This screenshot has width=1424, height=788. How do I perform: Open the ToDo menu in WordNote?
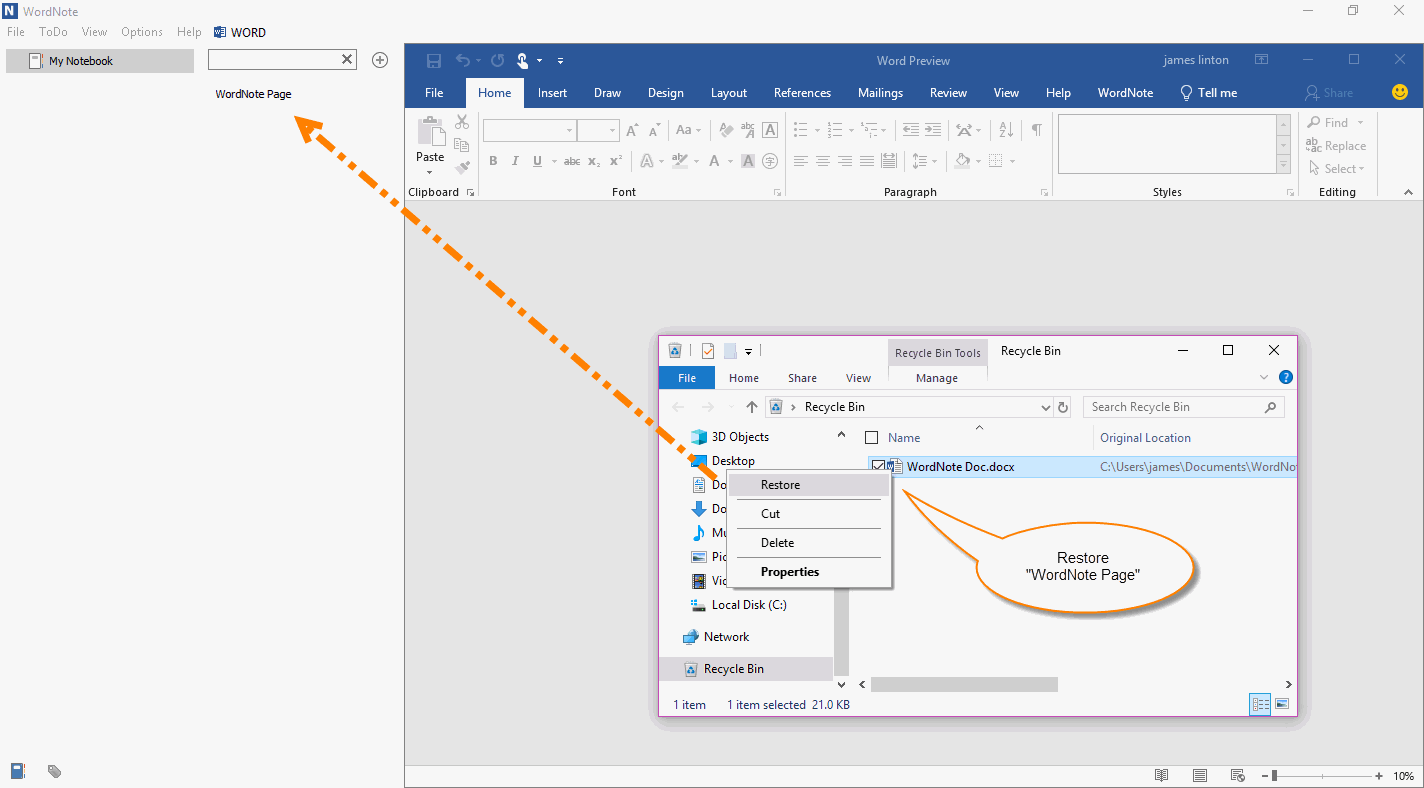[x=53, y=32]
